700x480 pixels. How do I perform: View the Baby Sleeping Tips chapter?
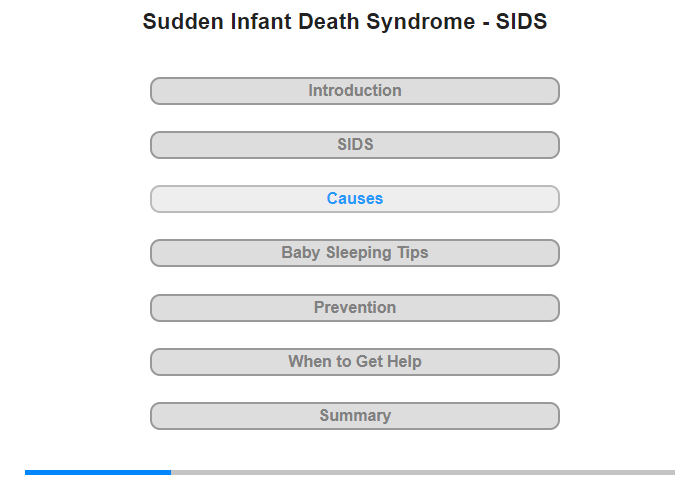[x=354, y=253]
